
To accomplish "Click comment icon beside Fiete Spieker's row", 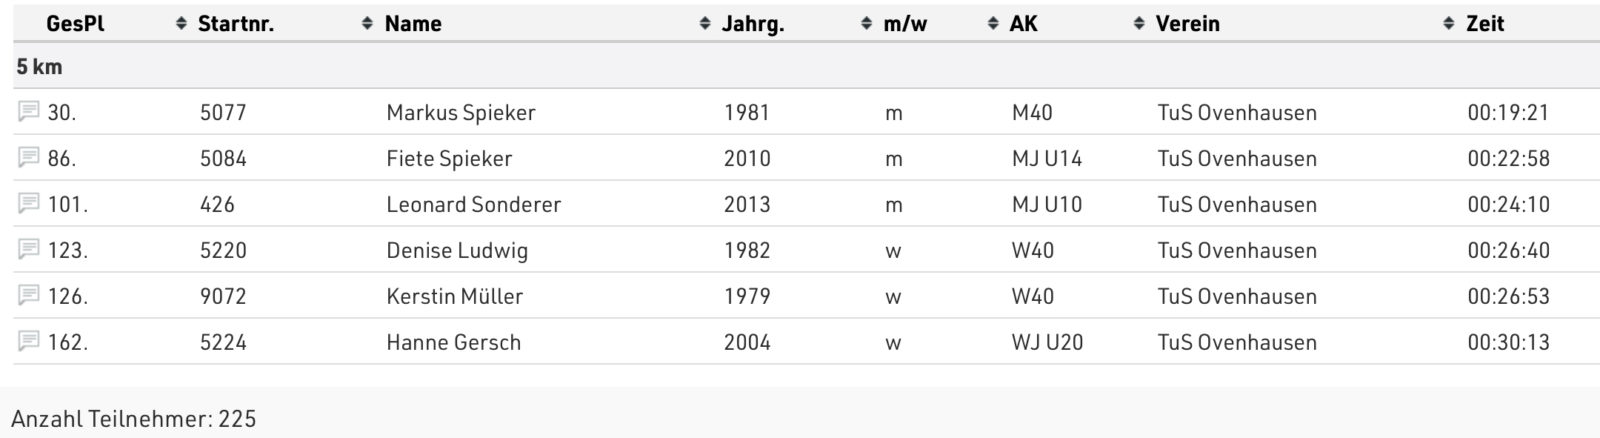I will pos(28,157).
